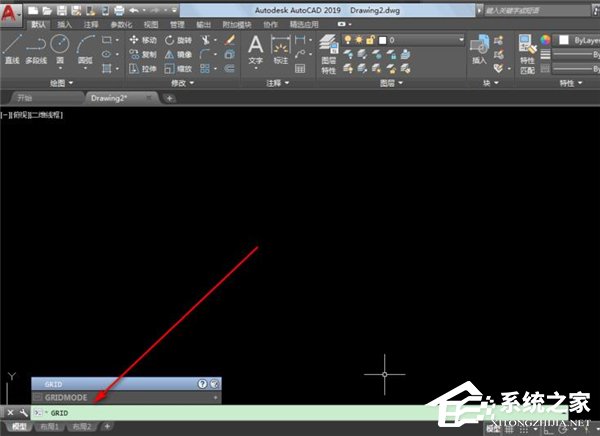Open customization wrench icon beside command line
The image size is (600, 436).
23,413
